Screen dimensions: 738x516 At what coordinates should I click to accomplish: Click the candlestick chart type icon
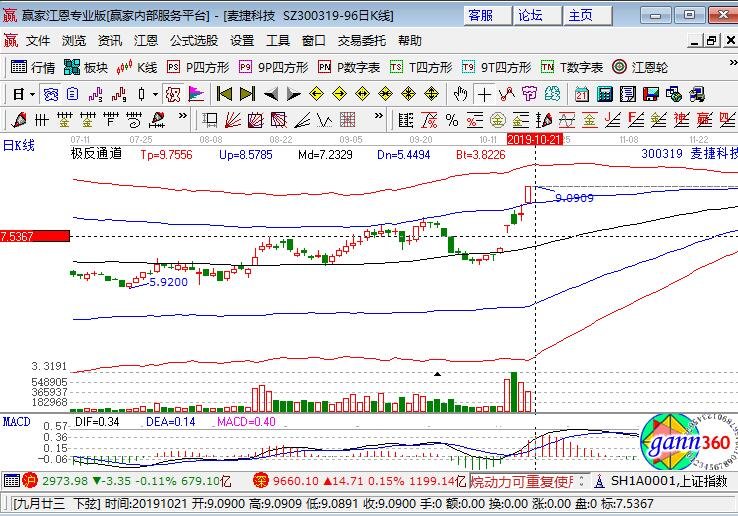pos(141,95)
